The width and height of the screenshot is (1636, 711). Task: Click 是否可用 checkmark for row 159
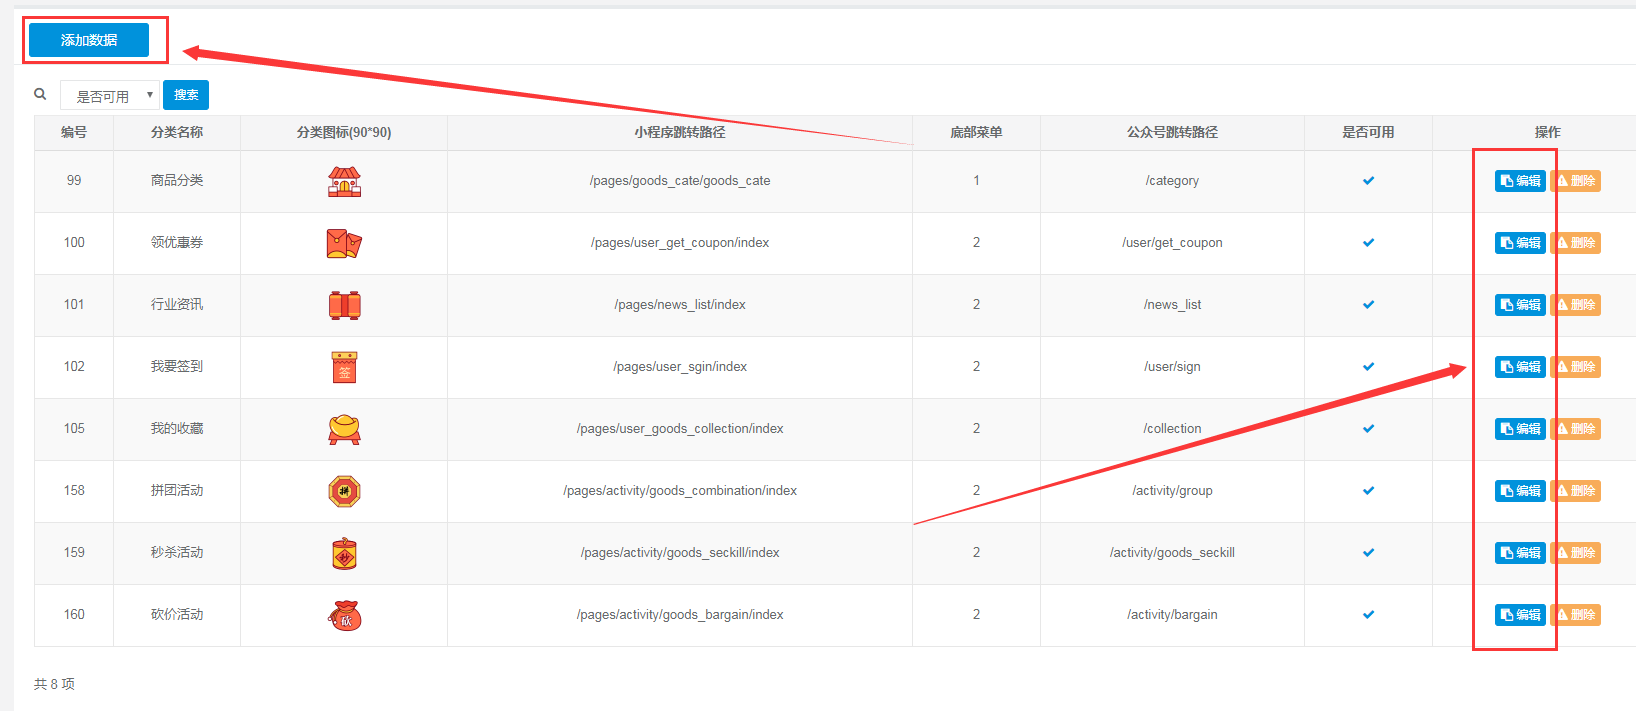coord(1368,553)
